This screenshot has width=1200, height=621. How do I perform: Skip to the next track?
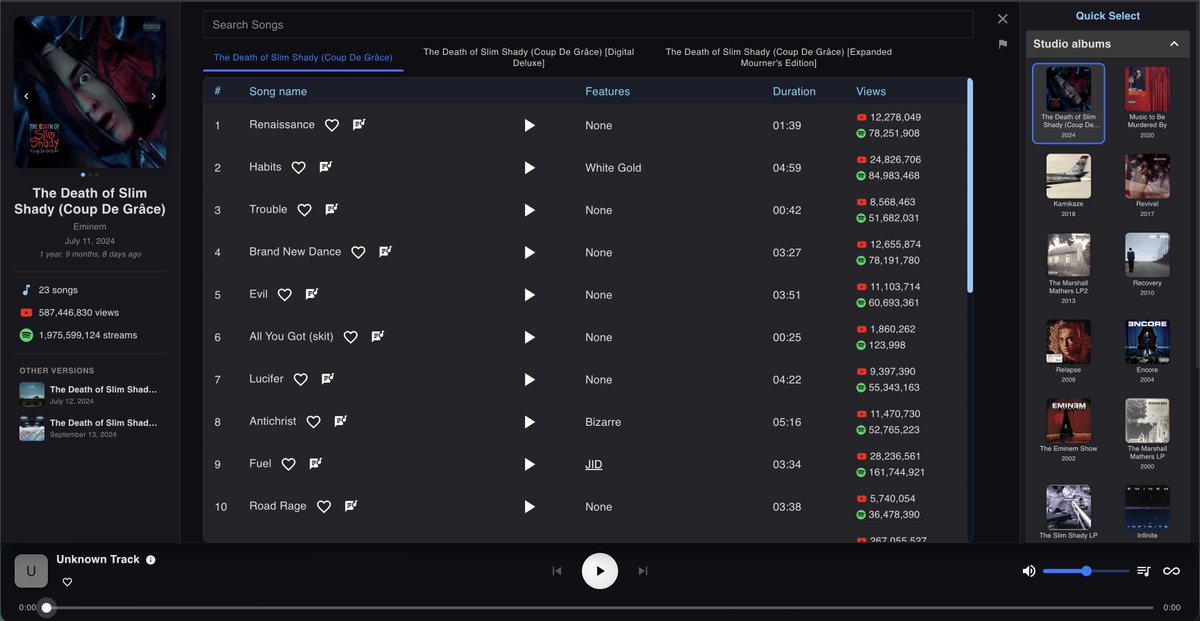pos(643,571)
